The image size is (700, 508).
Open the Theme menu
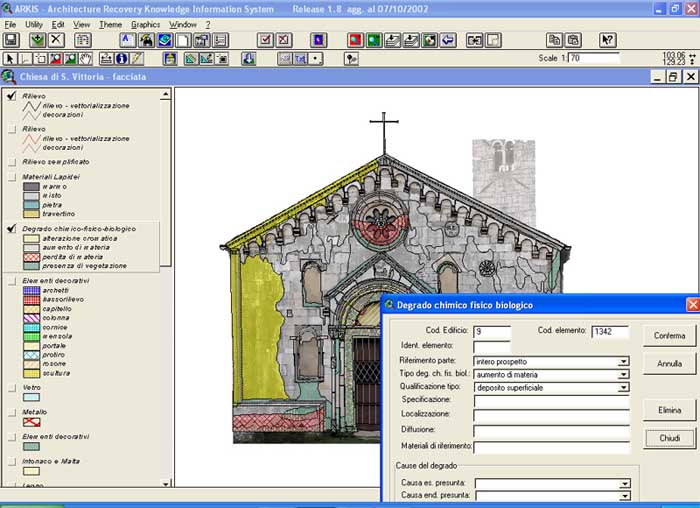point(110,23)
